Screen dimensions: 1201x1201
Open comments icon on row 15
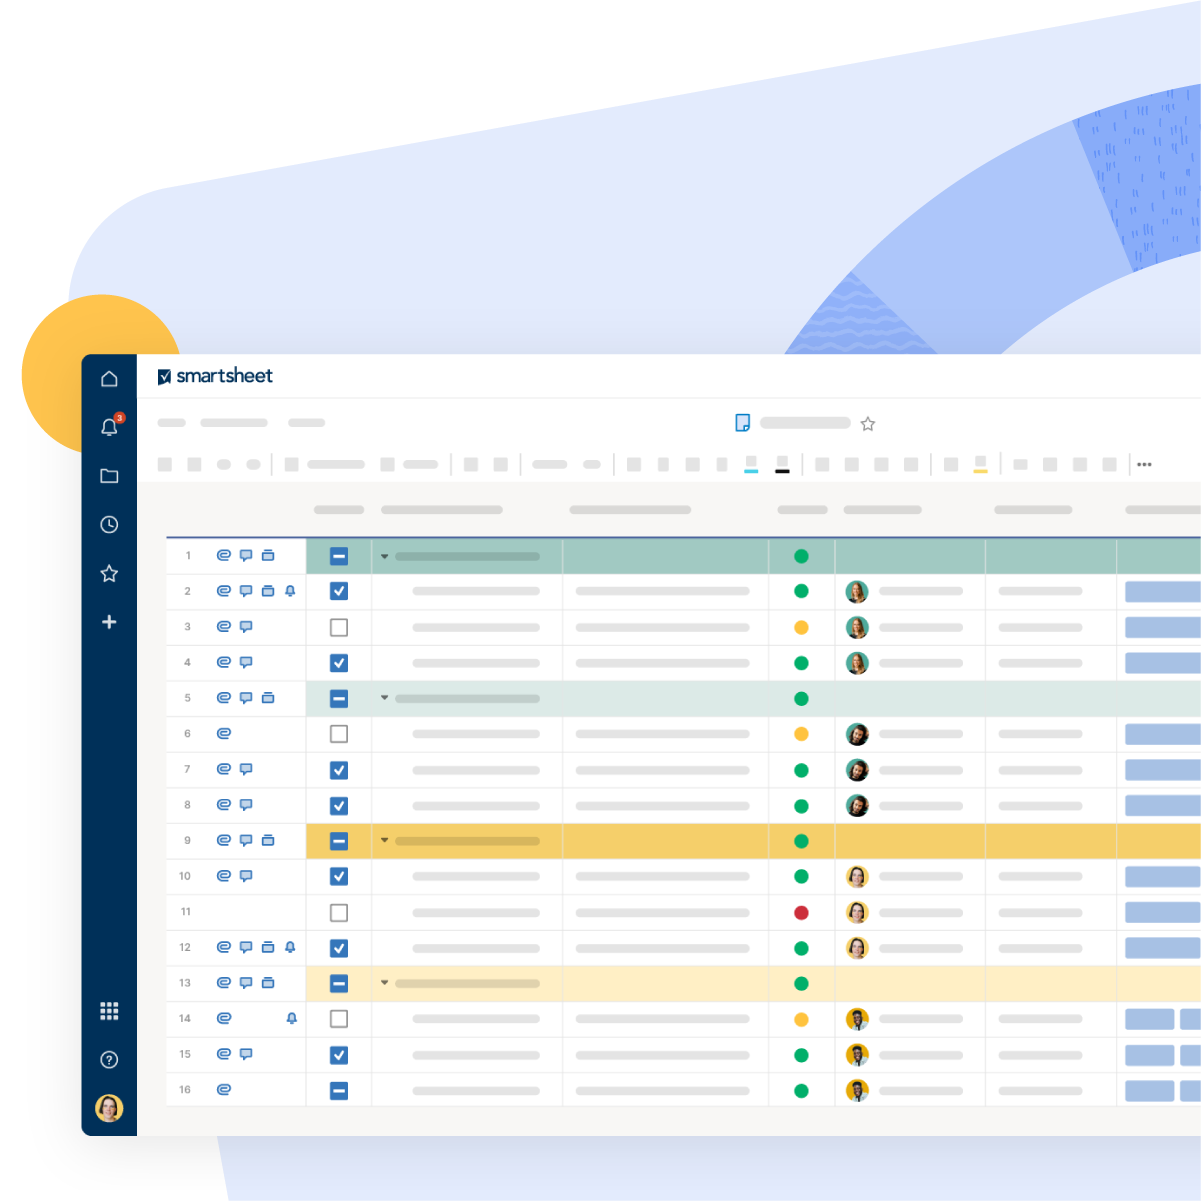(x=246, y=1054)
